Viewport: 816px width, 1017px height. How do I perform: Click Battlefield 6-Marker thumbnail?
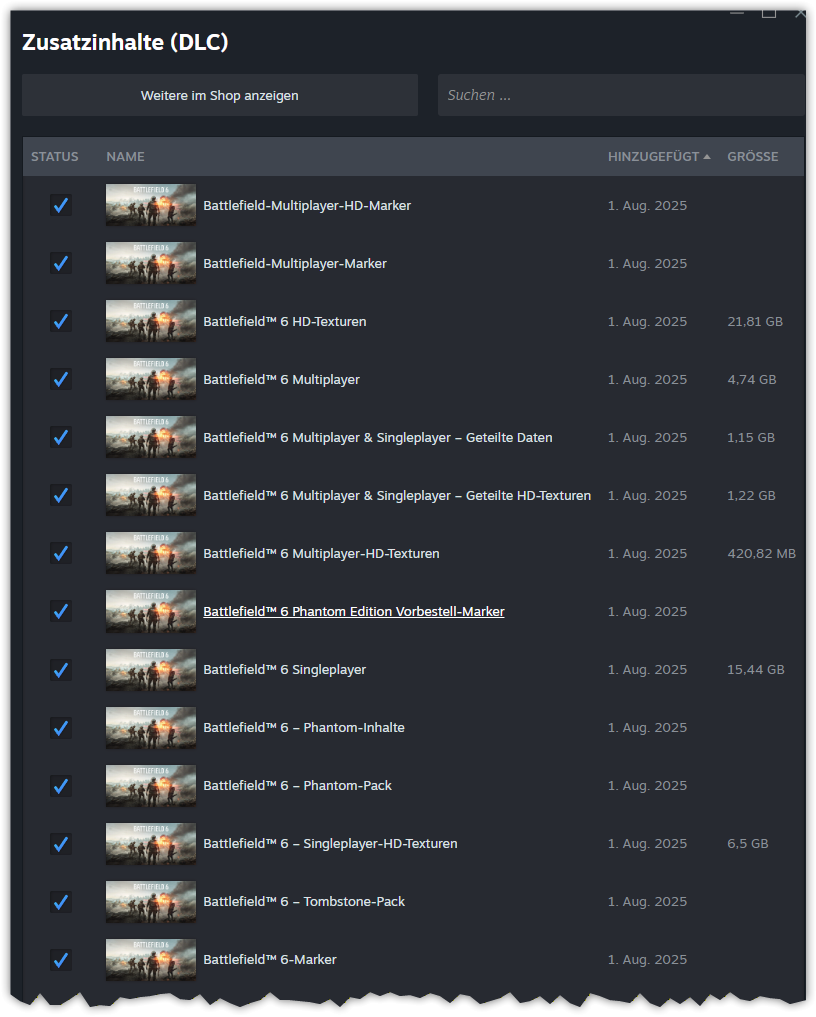click(150, 959)
